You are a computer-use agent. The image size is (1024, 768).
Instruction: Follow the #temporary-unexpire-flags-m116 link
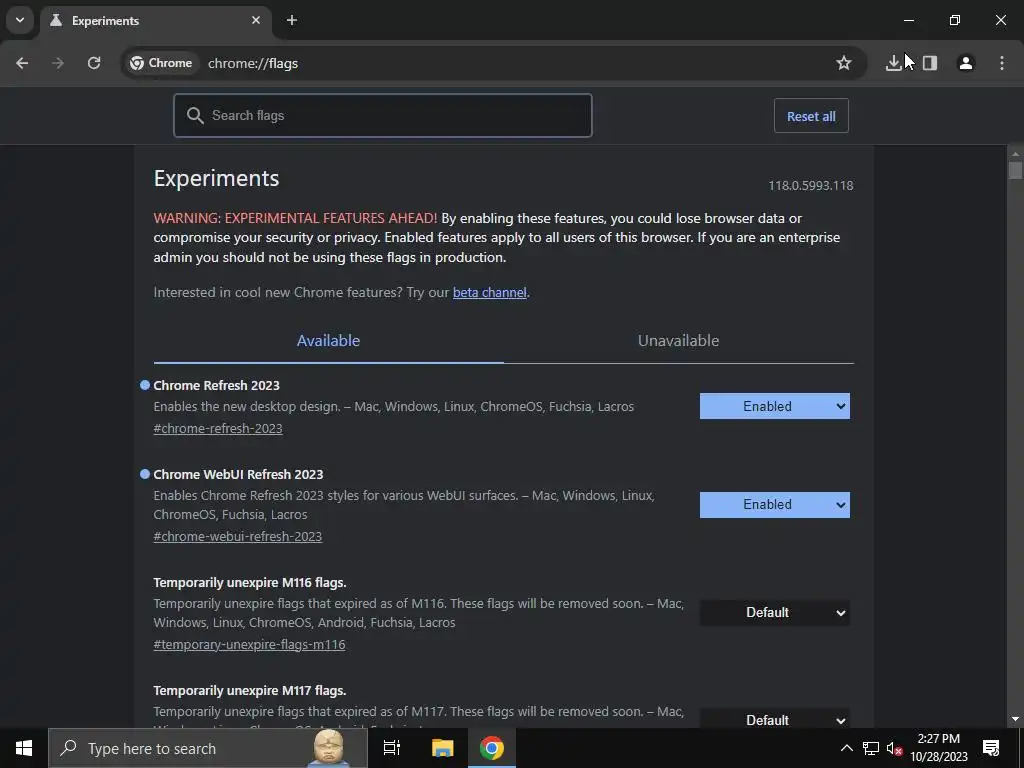(x=249, y=645)
